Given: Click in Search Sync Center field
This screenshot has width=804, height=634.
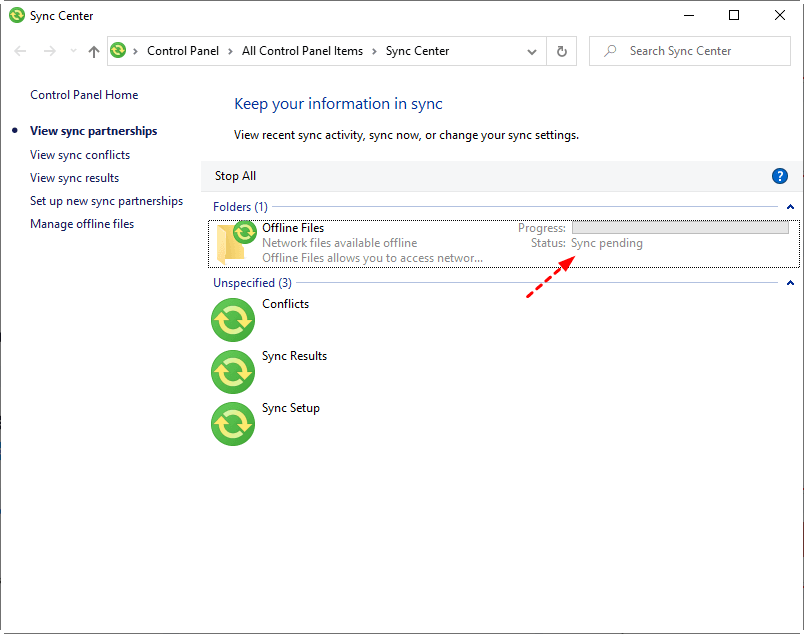Looking at the screenshot, I should pos(690,51).
